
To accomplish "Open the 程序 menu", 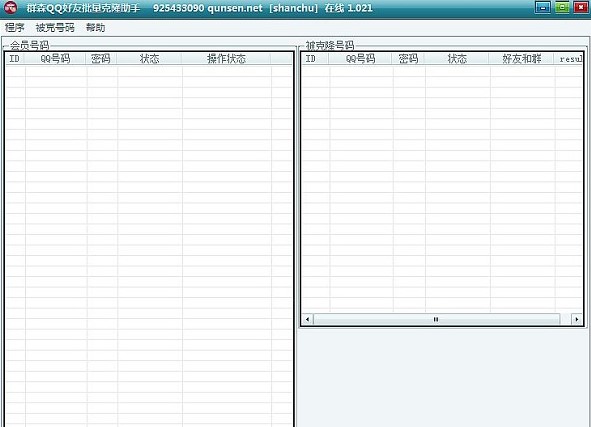I will pos(14,28).
